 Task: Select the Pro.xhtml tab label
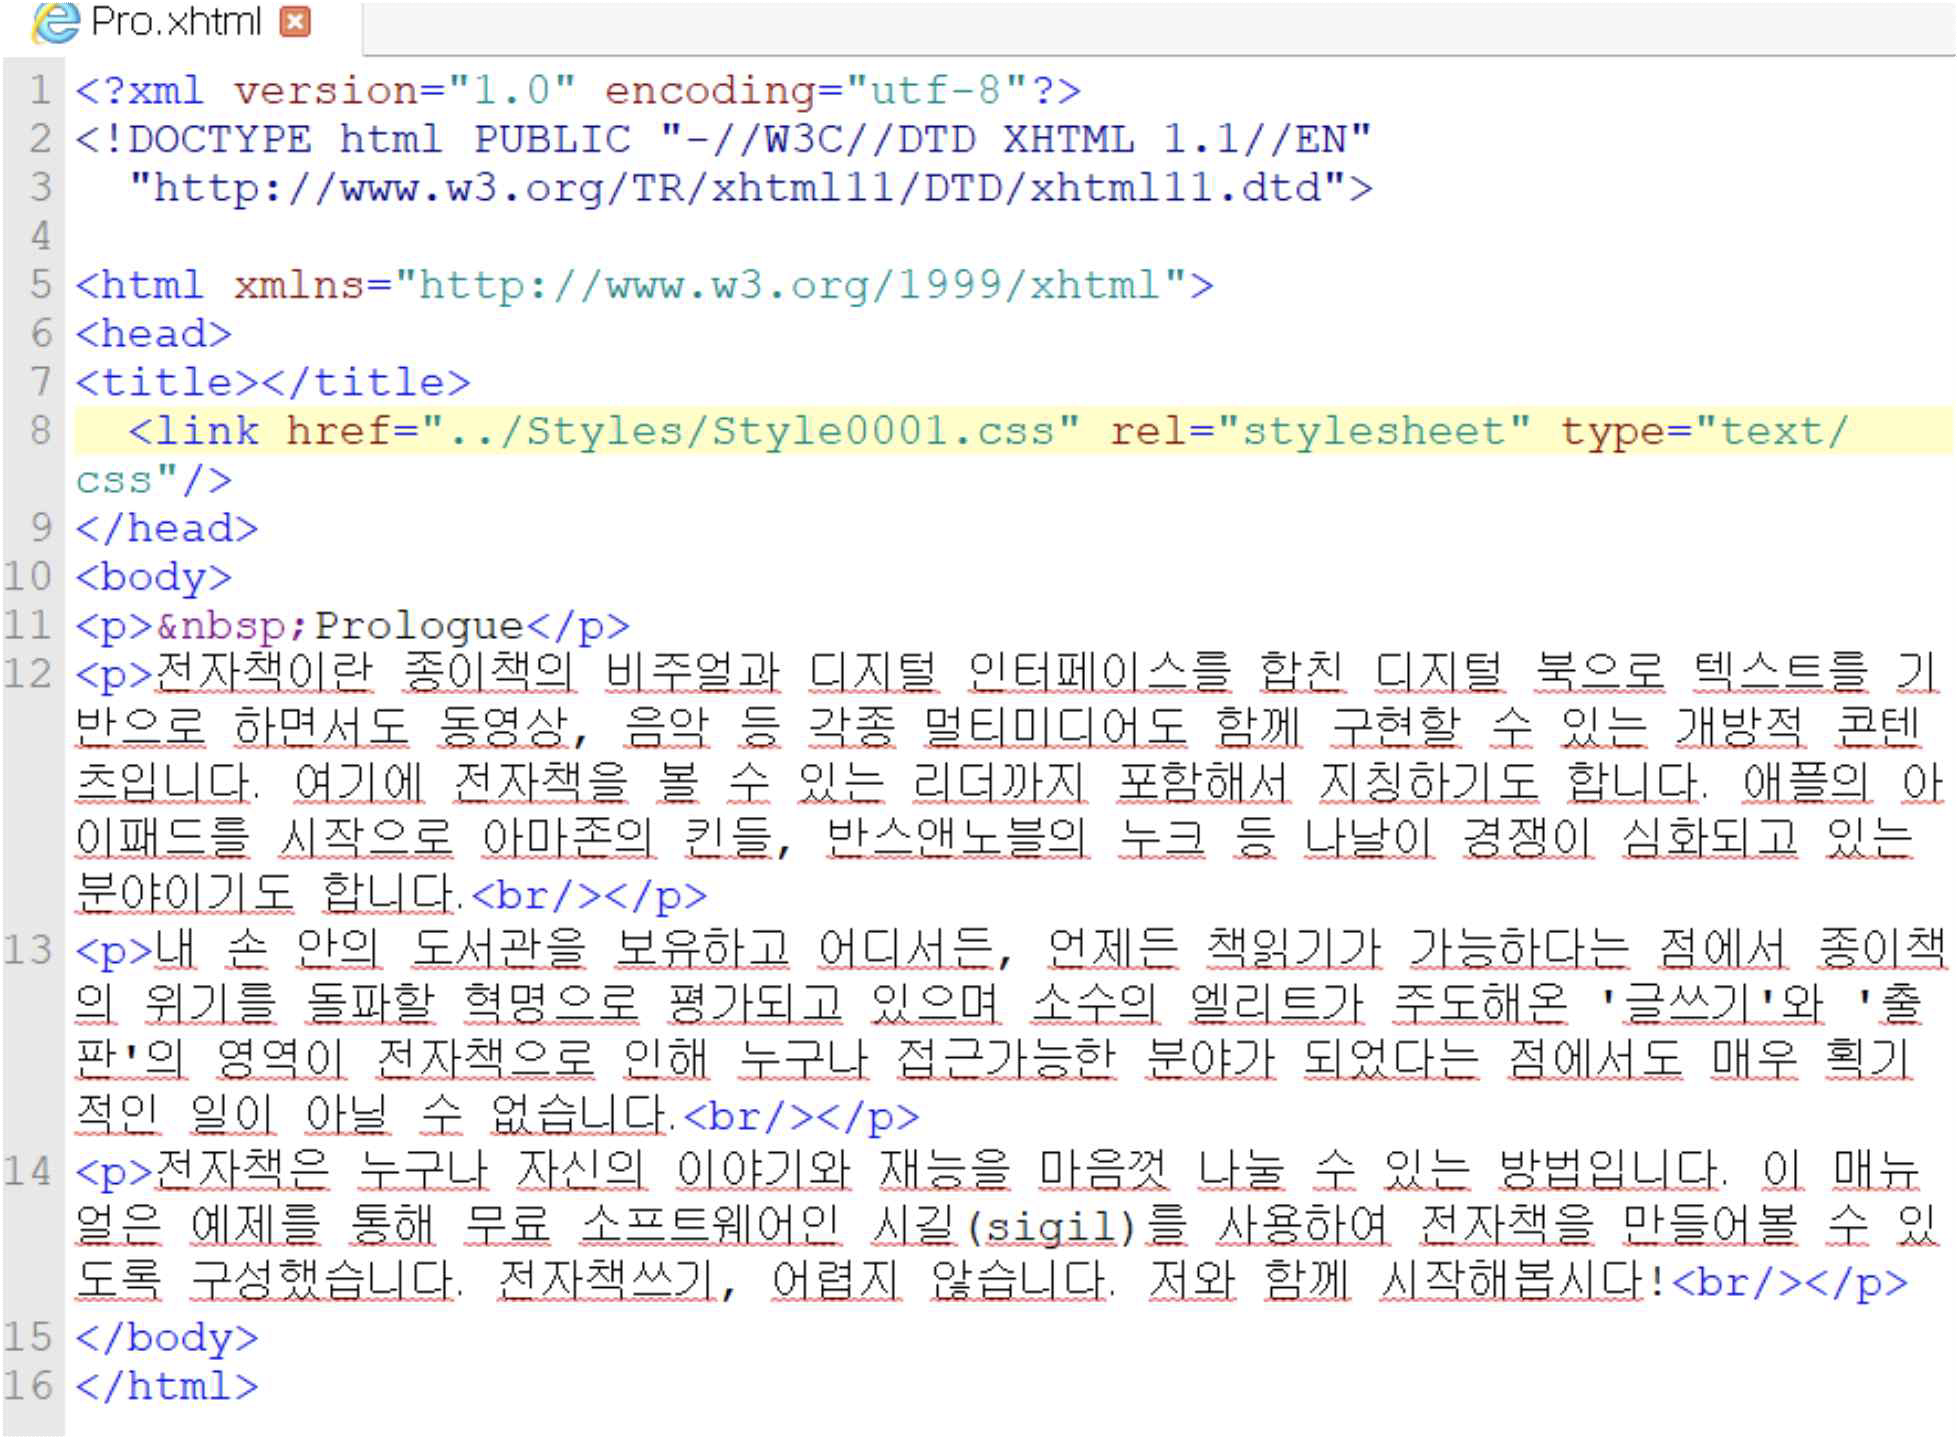coord(176,22)
